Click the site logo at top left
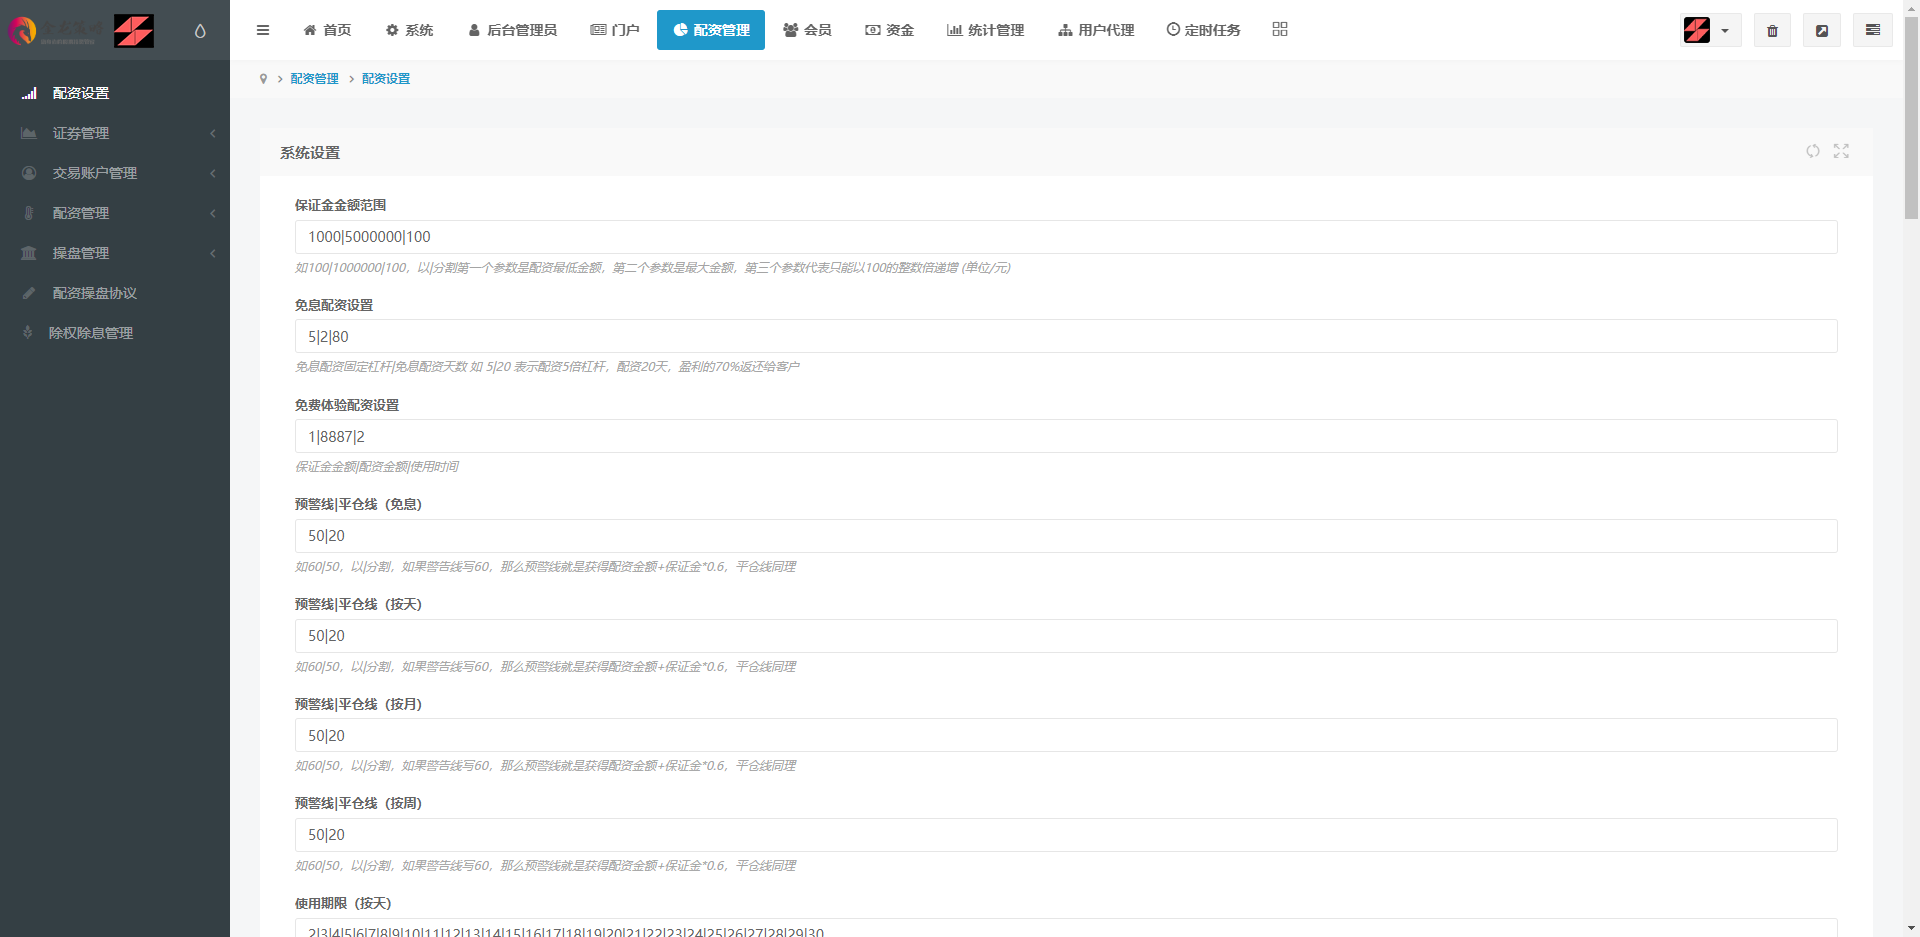The height and width of the screenshot is (937, 1920). [80, 31]
